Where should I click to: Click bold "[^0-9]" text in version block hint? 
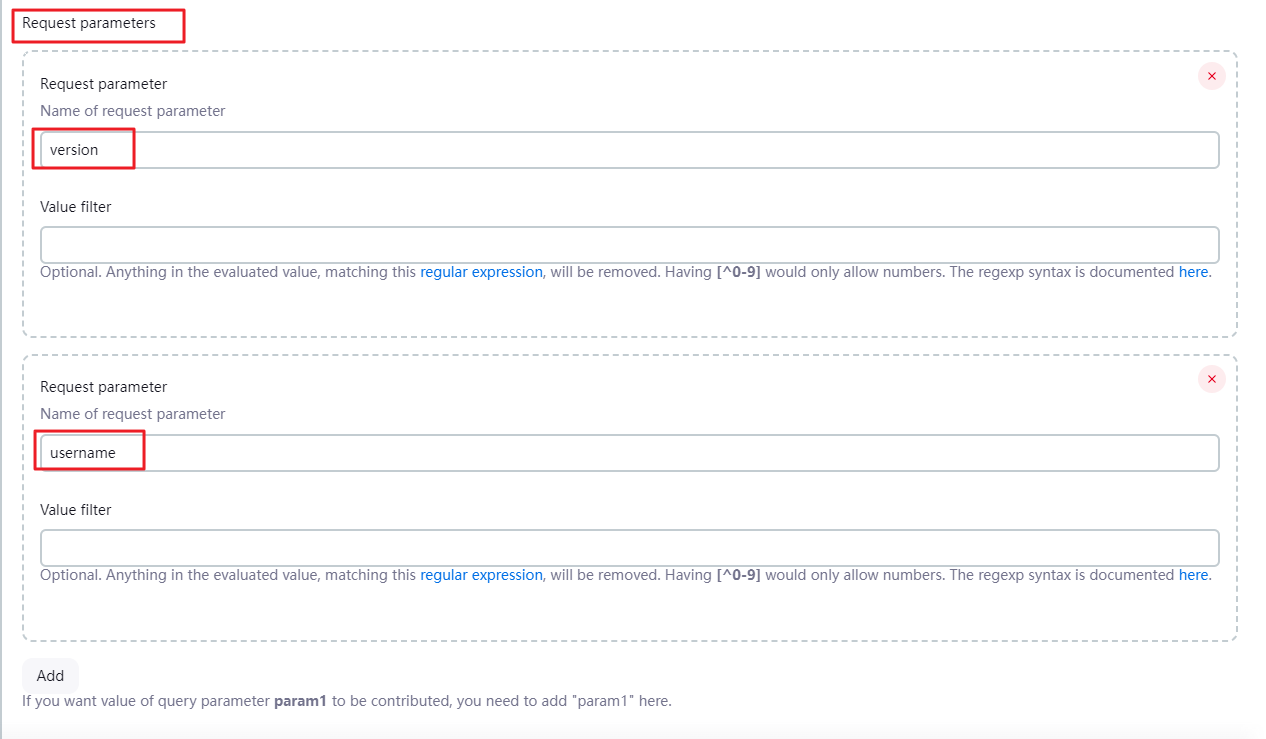click(739, 272)
